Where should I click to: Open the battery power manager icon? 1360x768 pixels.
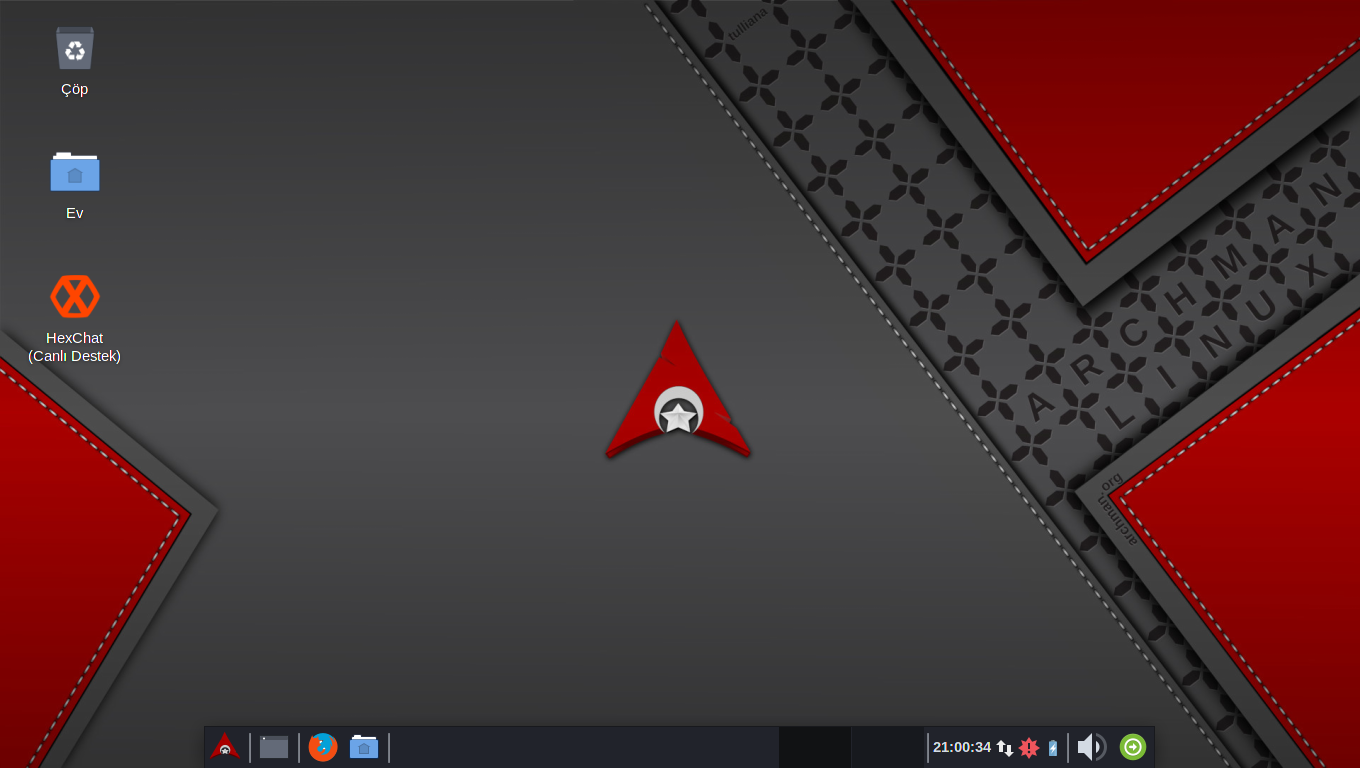point(1053,747)
